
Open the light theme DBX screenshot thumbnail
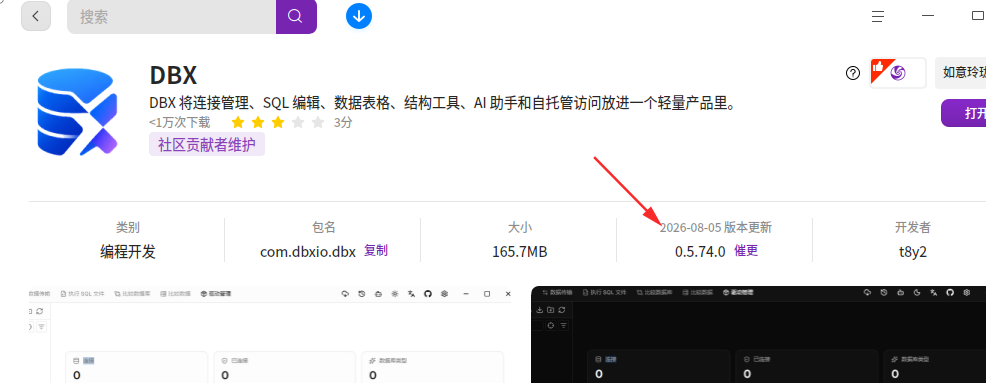(270, 335)
